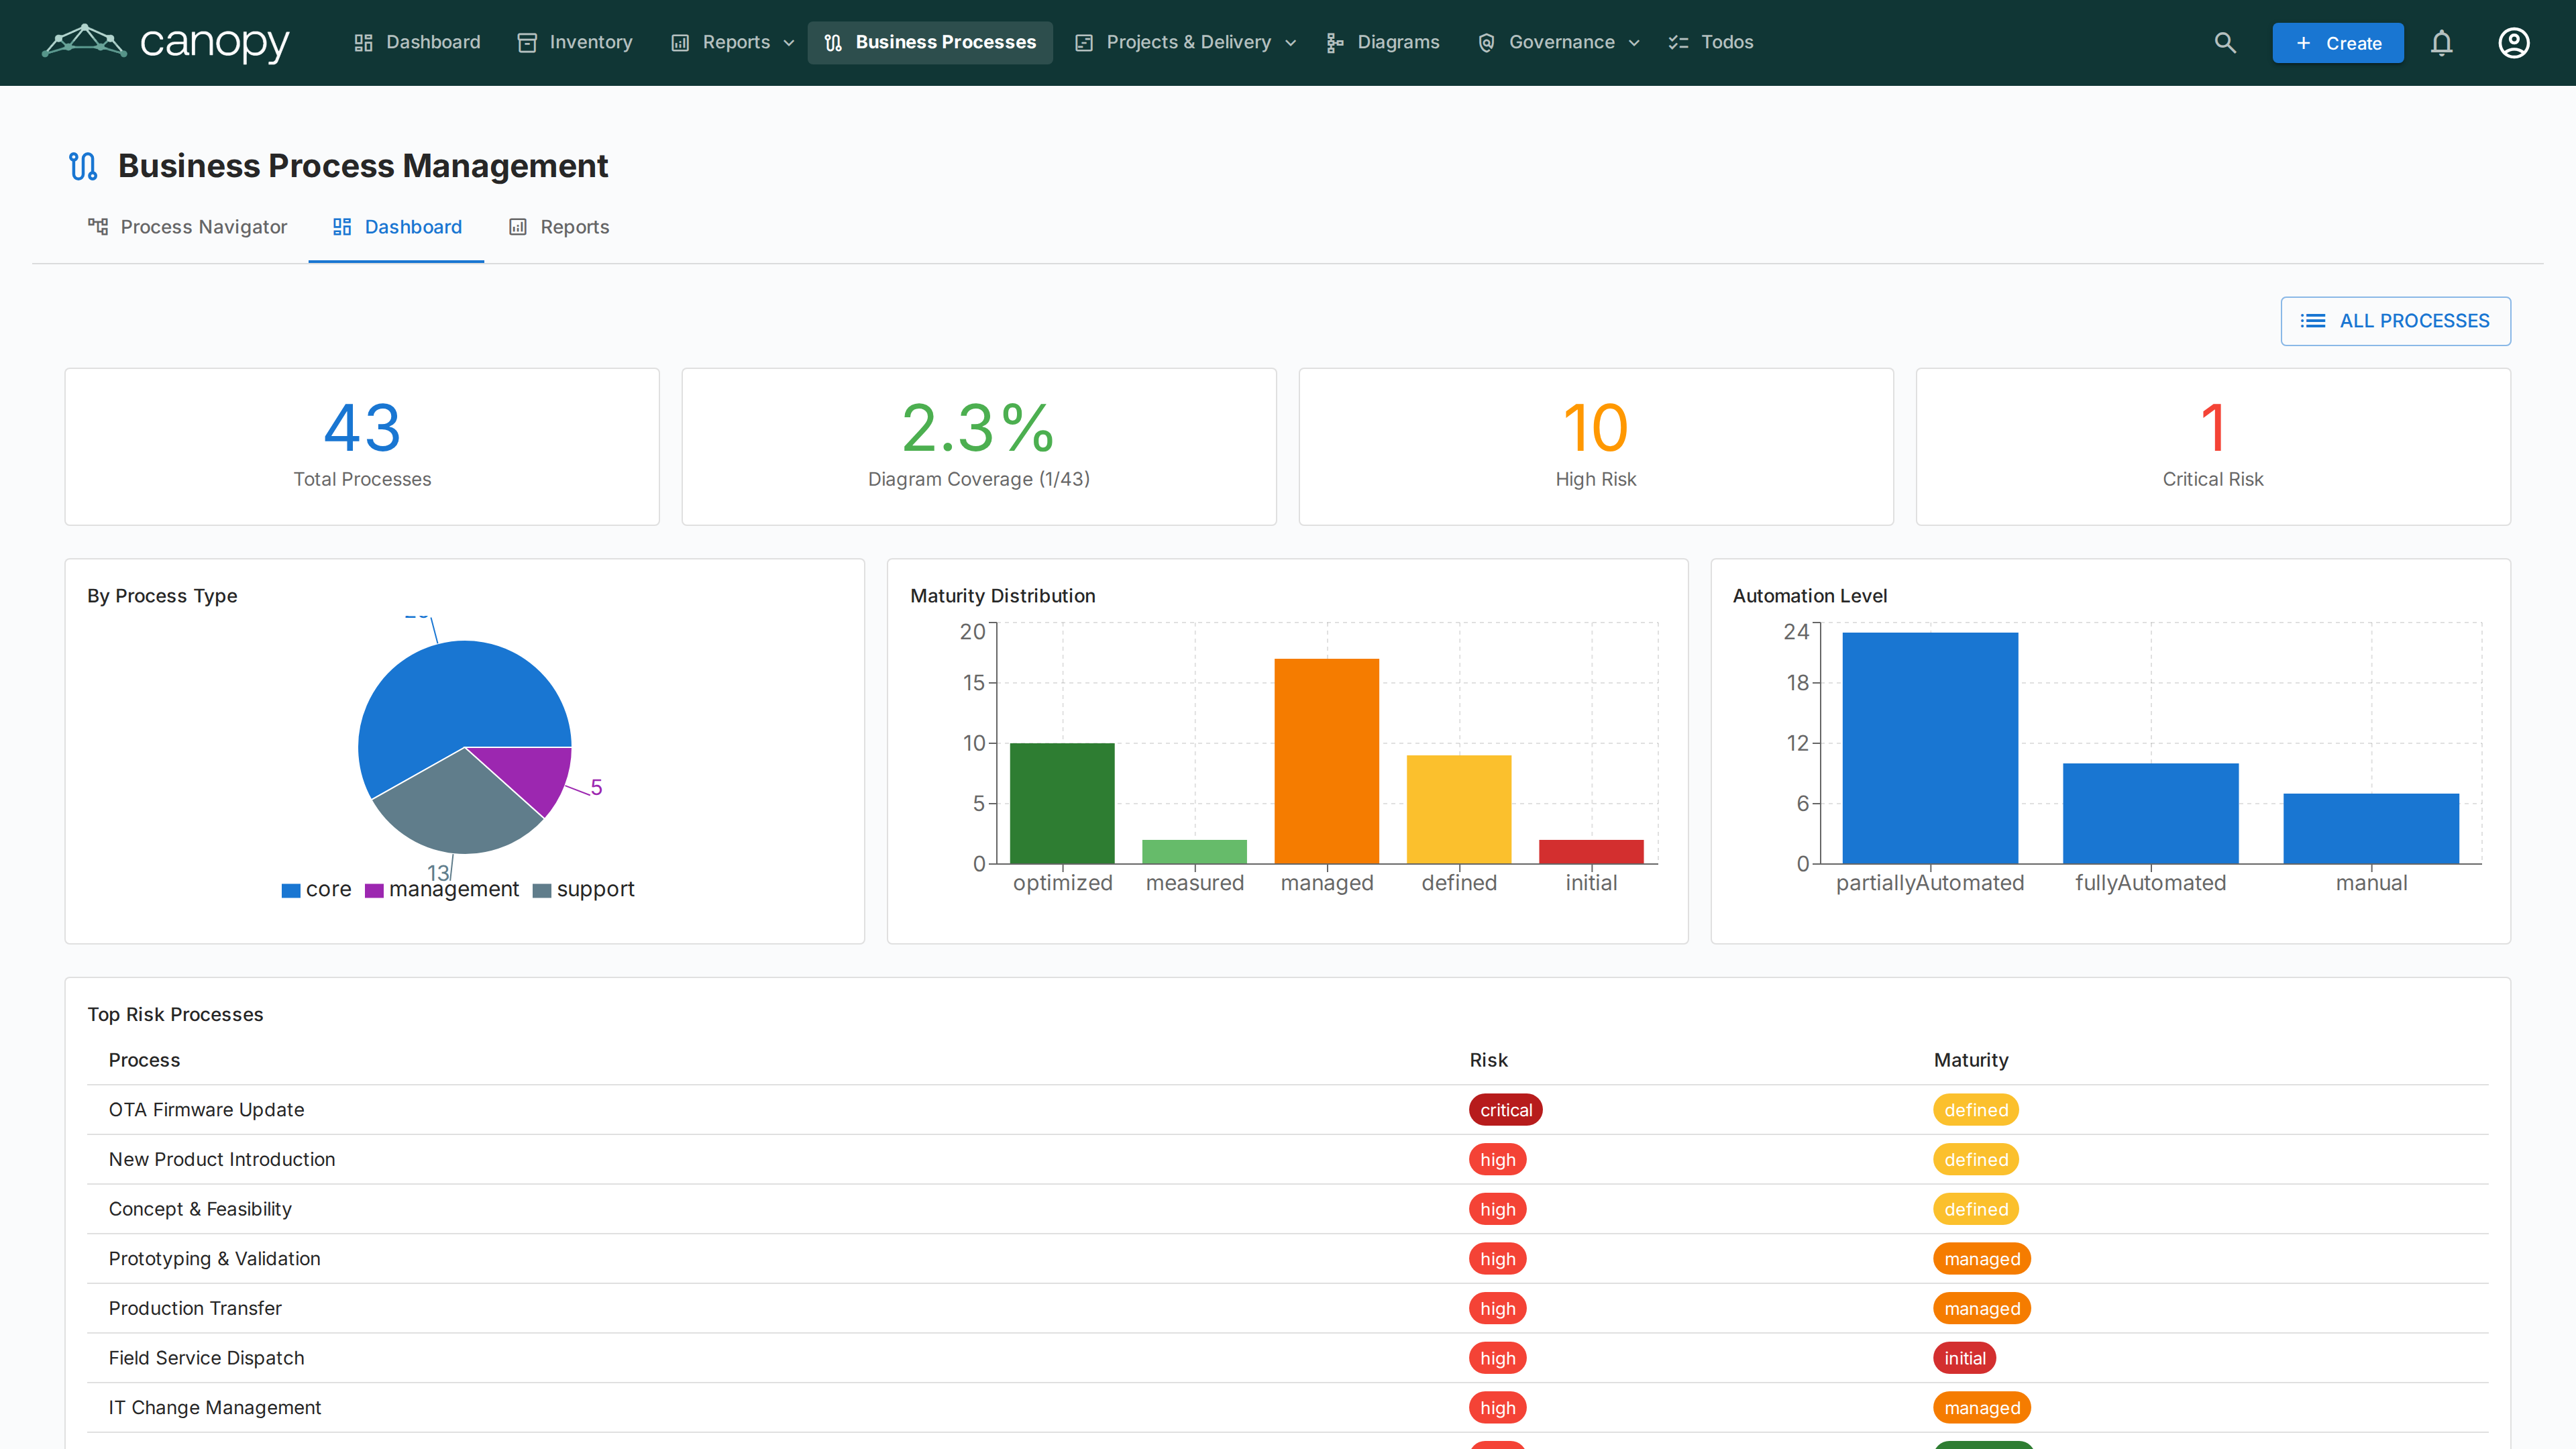Click the manual automation bar
This screenshot has height=1449, width=2576.
click(2371, 828)
